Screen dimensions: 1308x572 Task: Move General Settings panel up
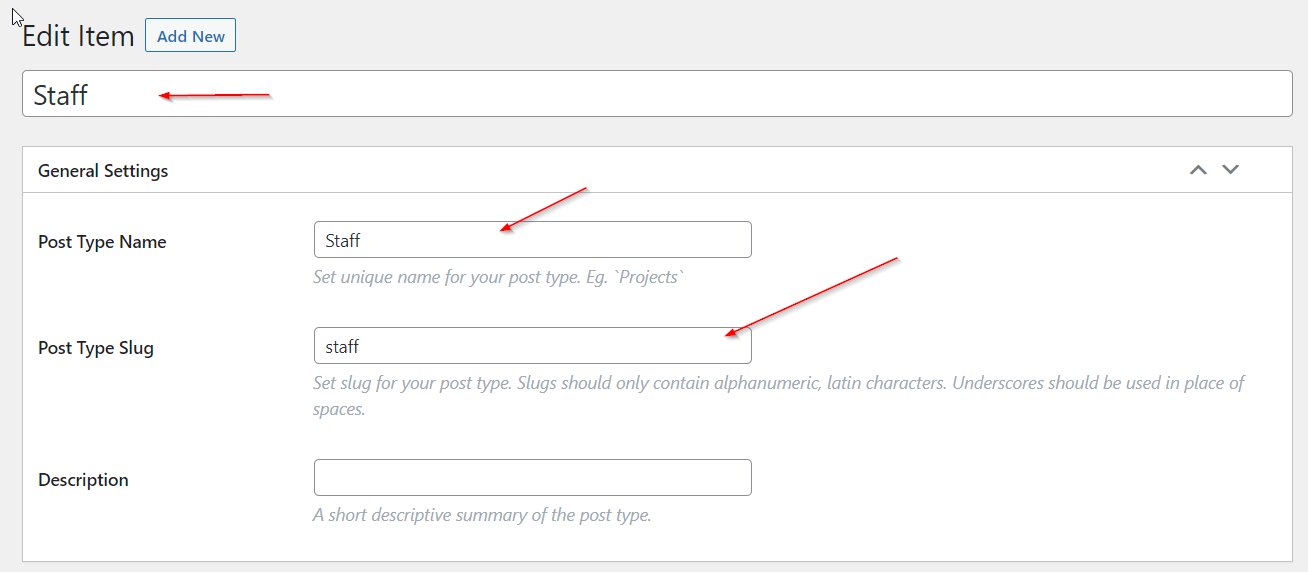click(x=1198, y=170)
